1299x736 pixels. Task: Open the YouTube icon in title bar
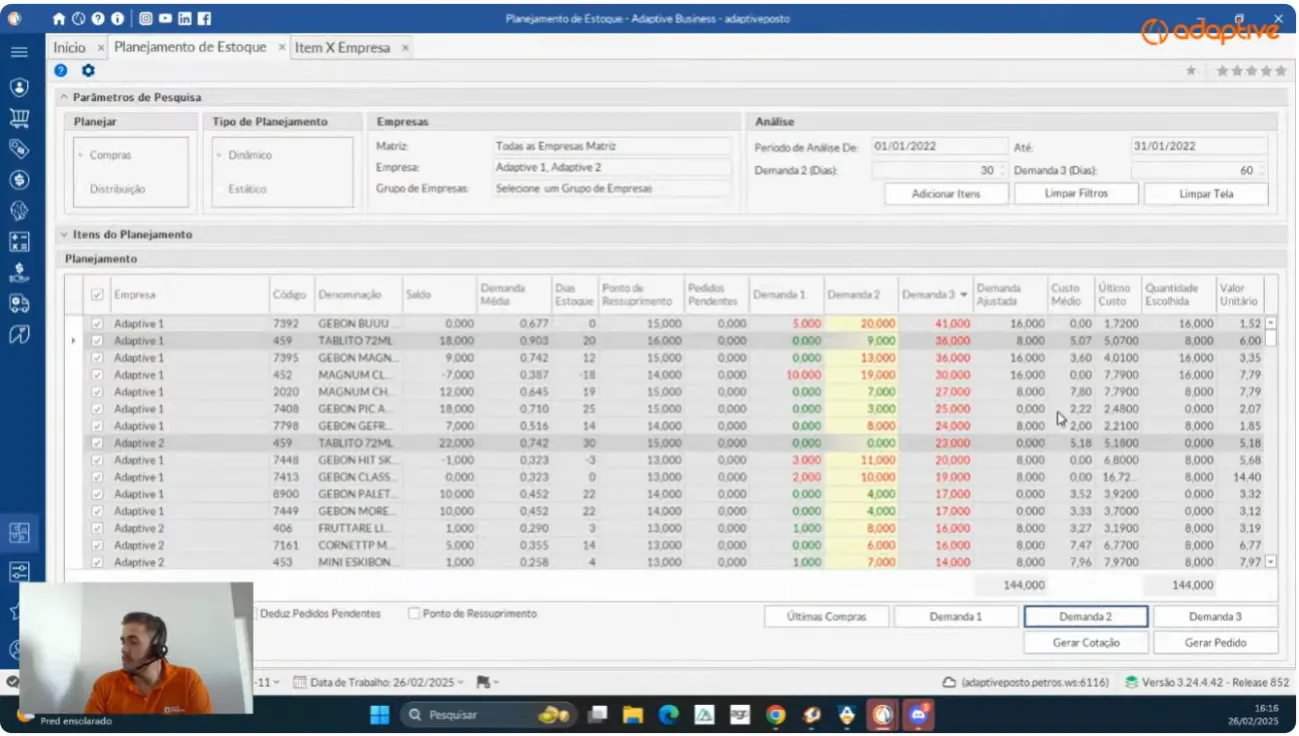click(x=165, y=18)
